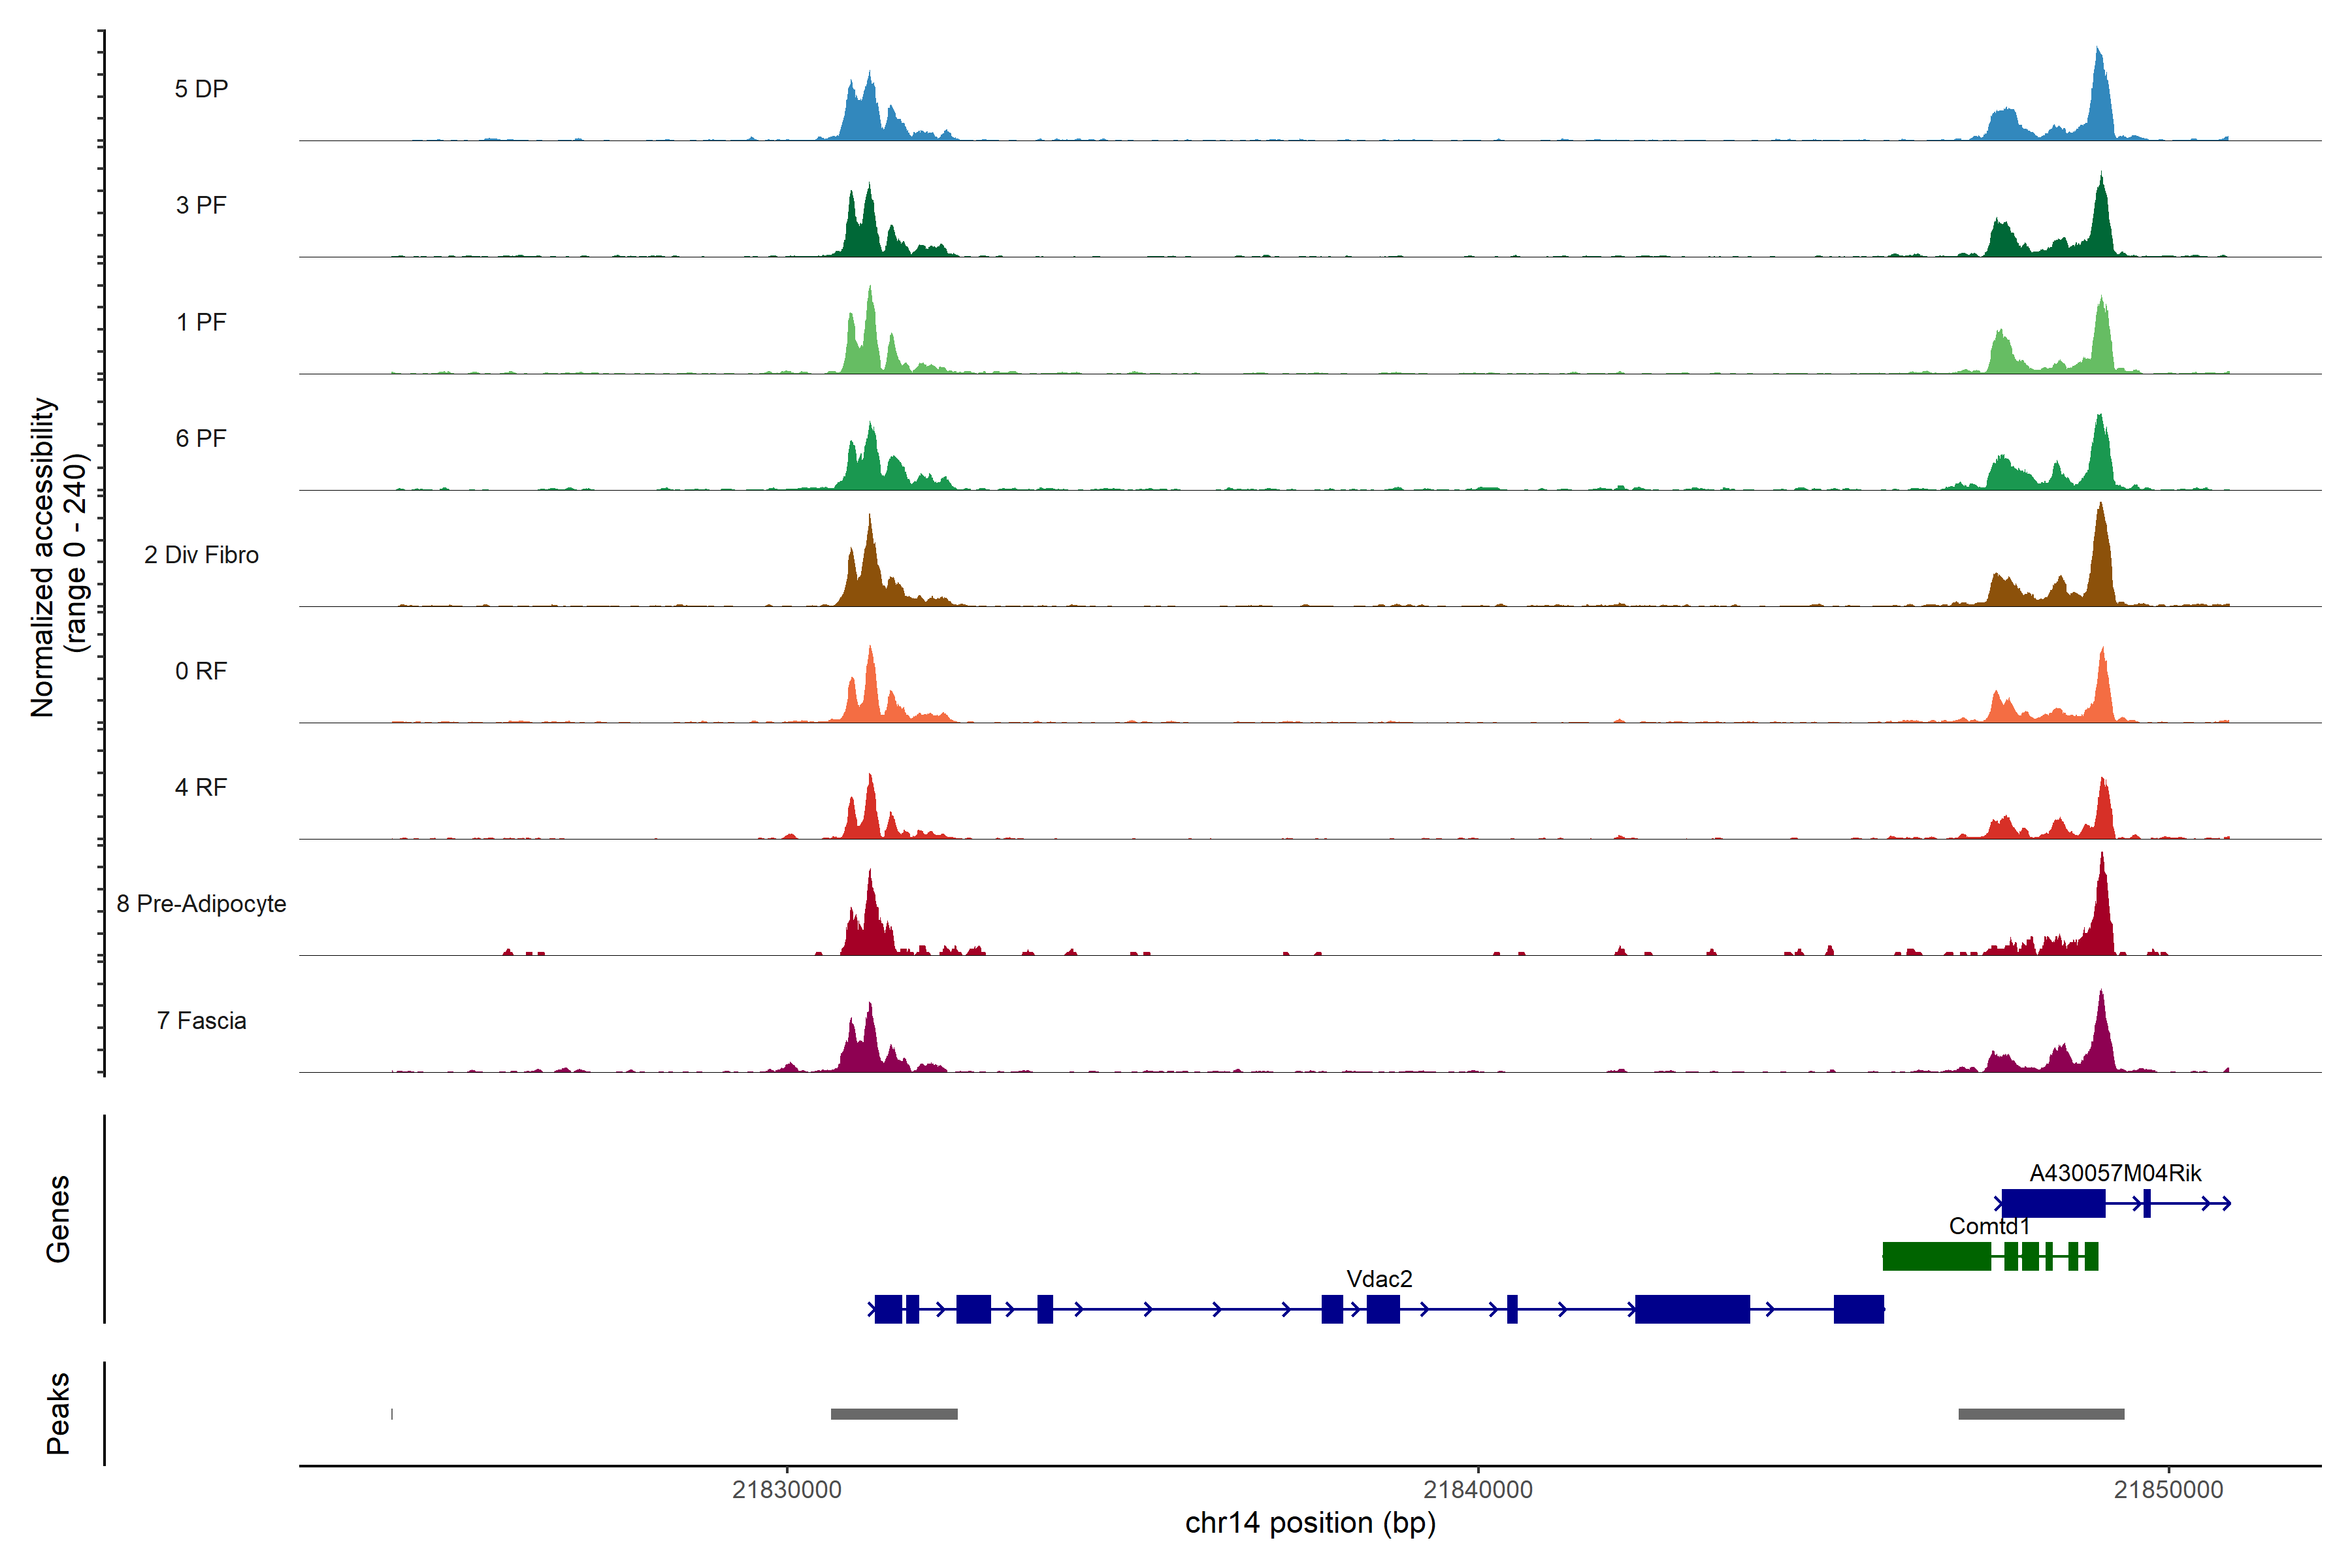Click the chr14 position (bp) axis title
The height and width of the screenshot is (1568, 2352).
pos(1310,1523)
